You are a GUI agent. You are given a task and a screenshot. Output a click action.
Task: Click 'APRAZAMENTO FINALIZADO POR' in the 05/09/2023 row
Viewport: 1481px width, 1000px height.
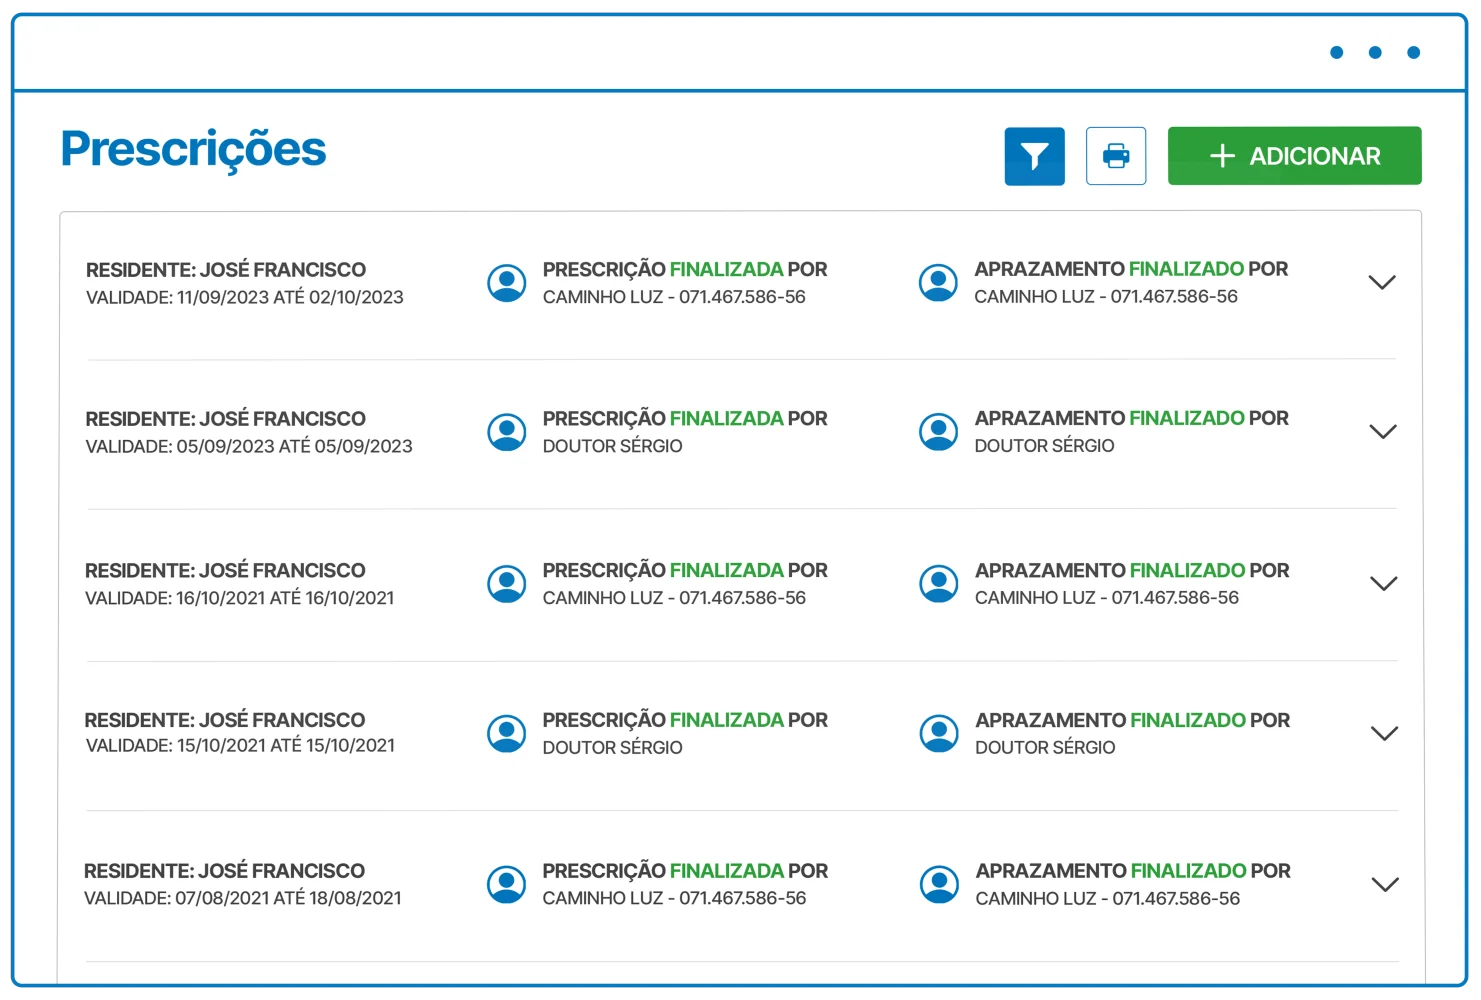1132,418
